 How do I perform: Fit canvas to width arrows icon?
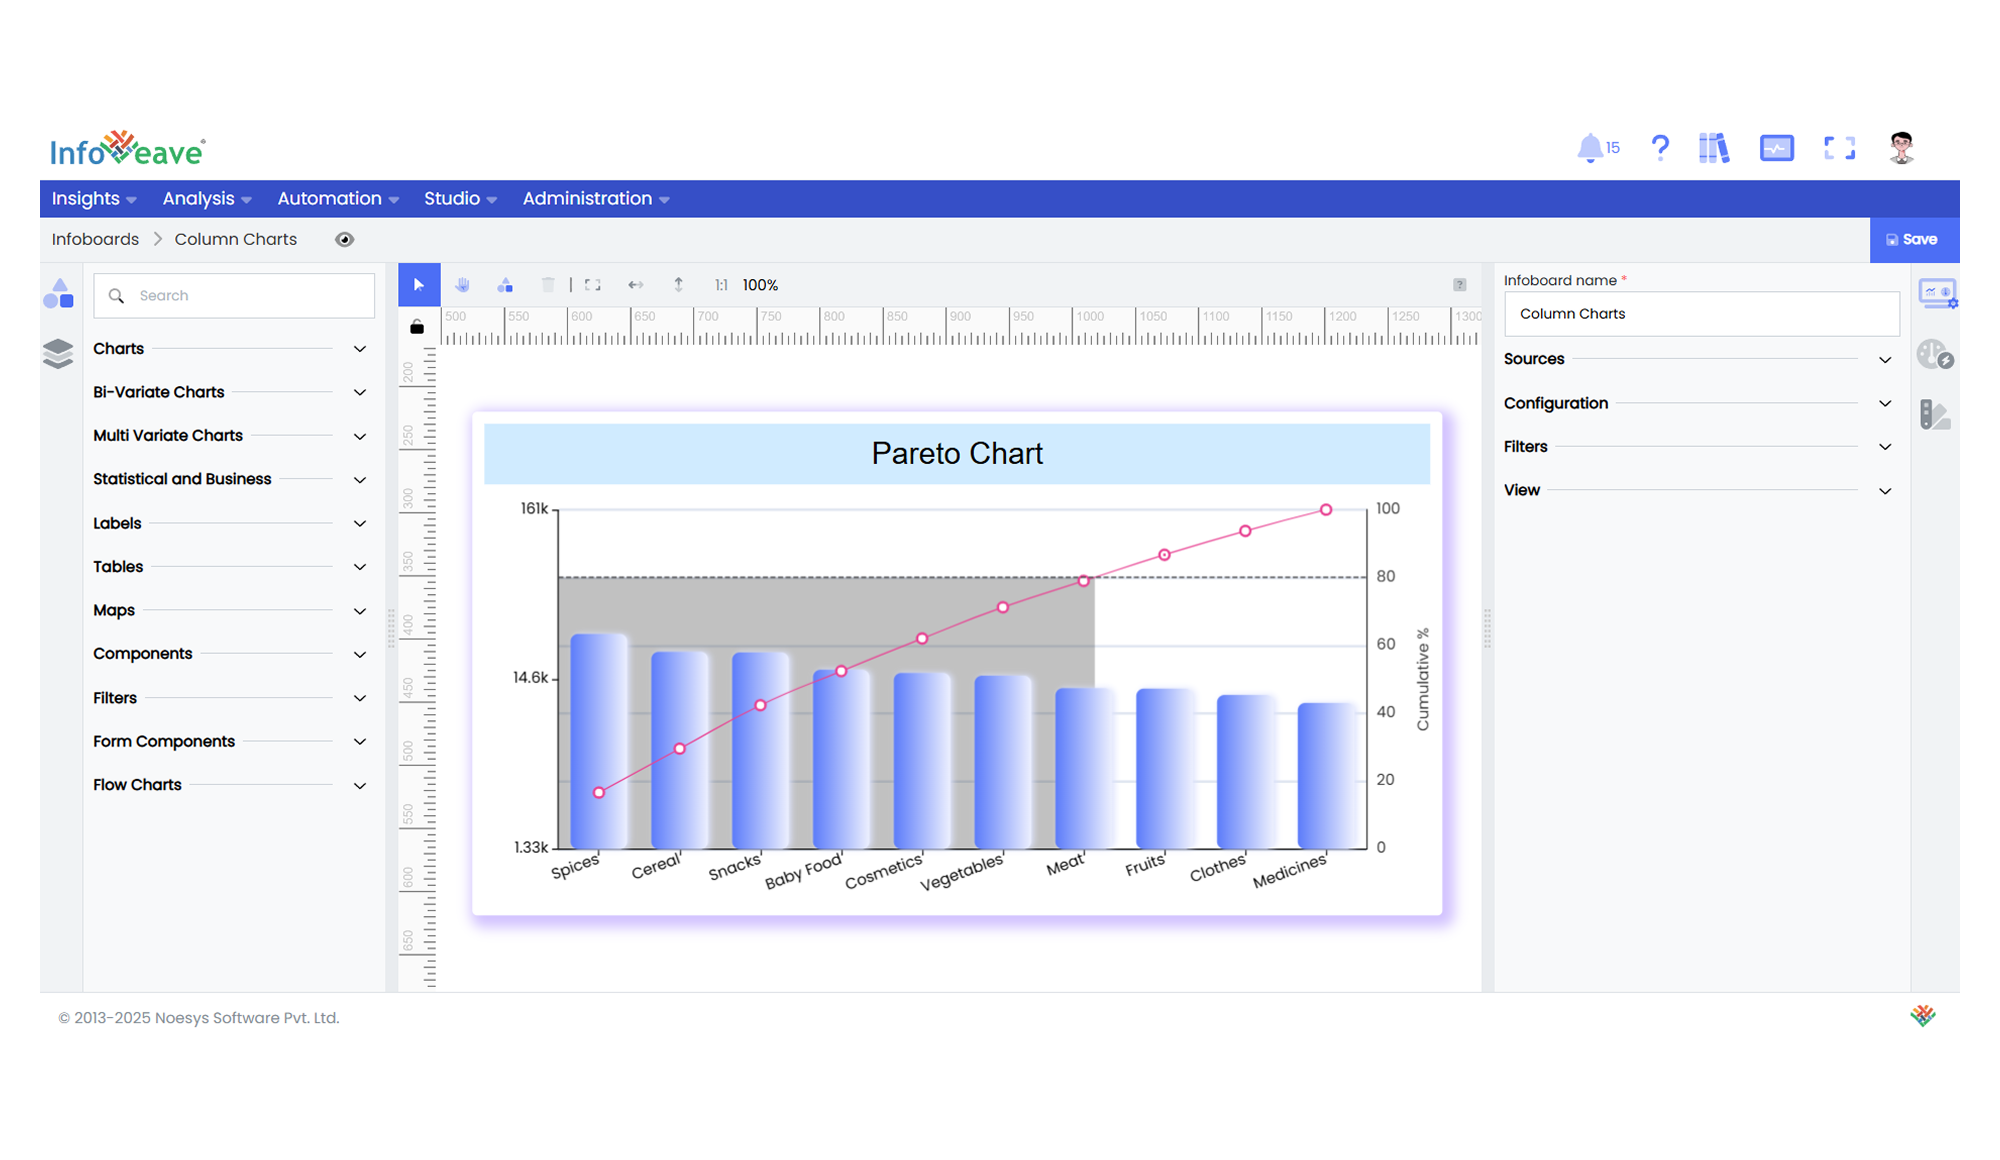[636, 285]
